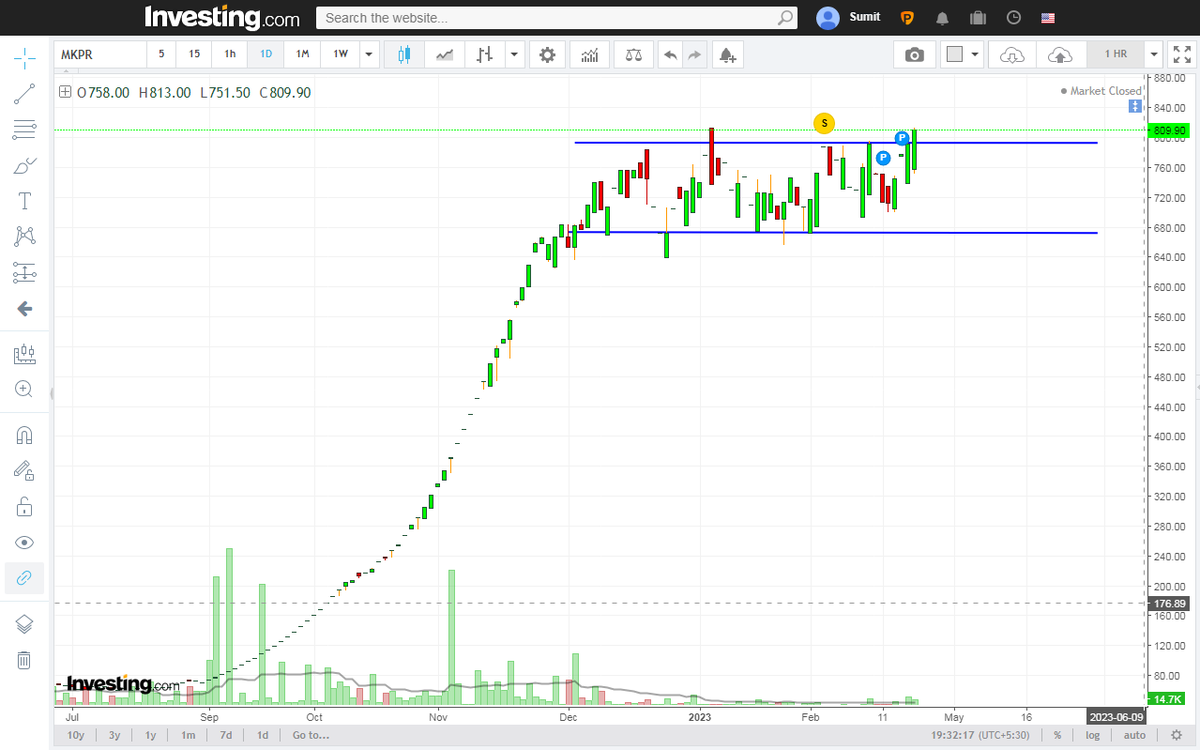
Task: Select the 1D interval
Action: 266,54
